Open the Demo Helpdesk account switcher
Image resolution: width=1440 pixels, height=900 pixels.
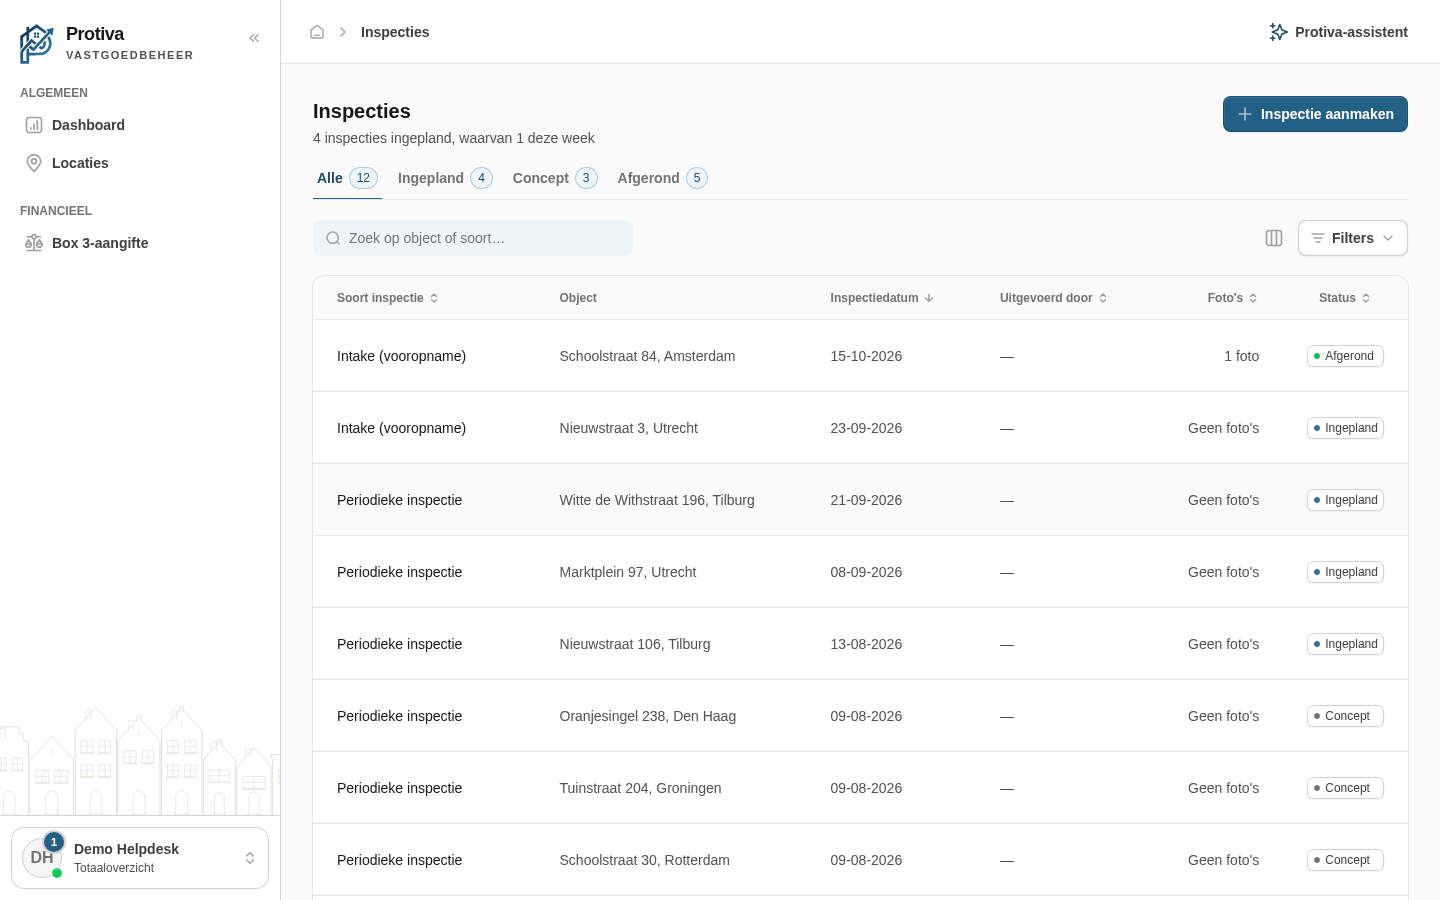point(140,858)
